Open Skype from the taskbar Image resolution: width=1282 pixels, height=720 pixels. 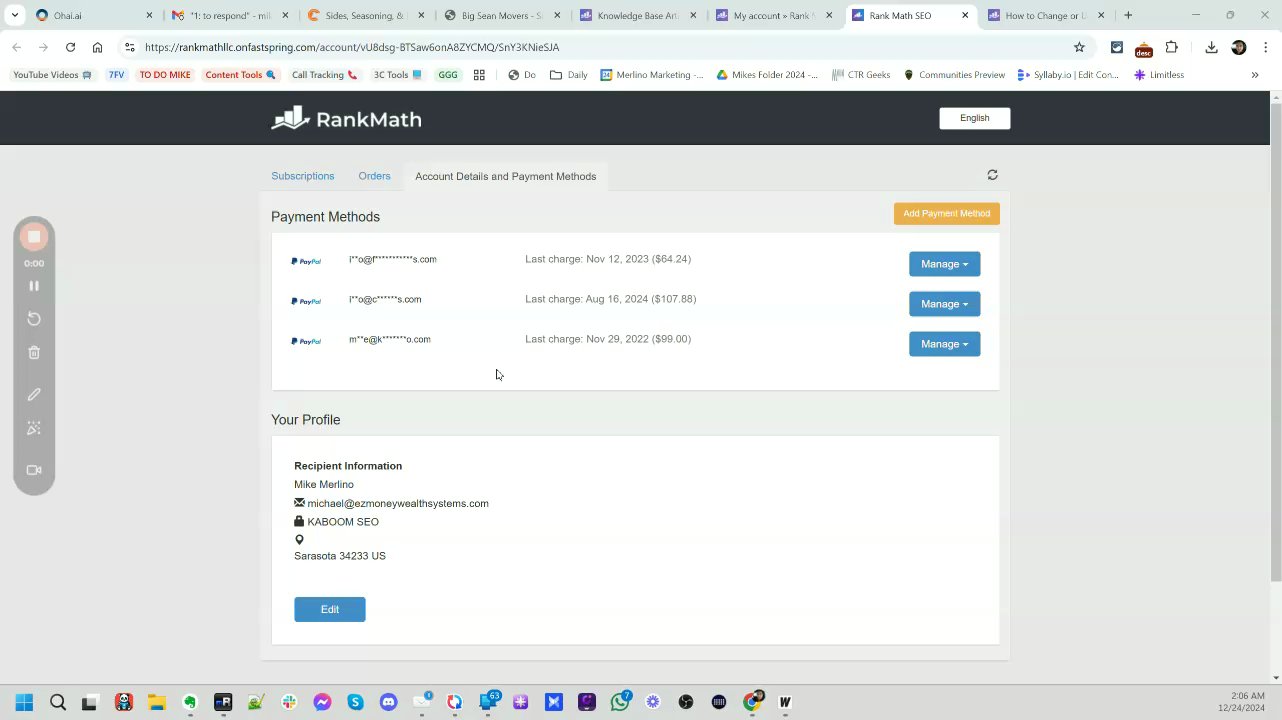[355, 702]
